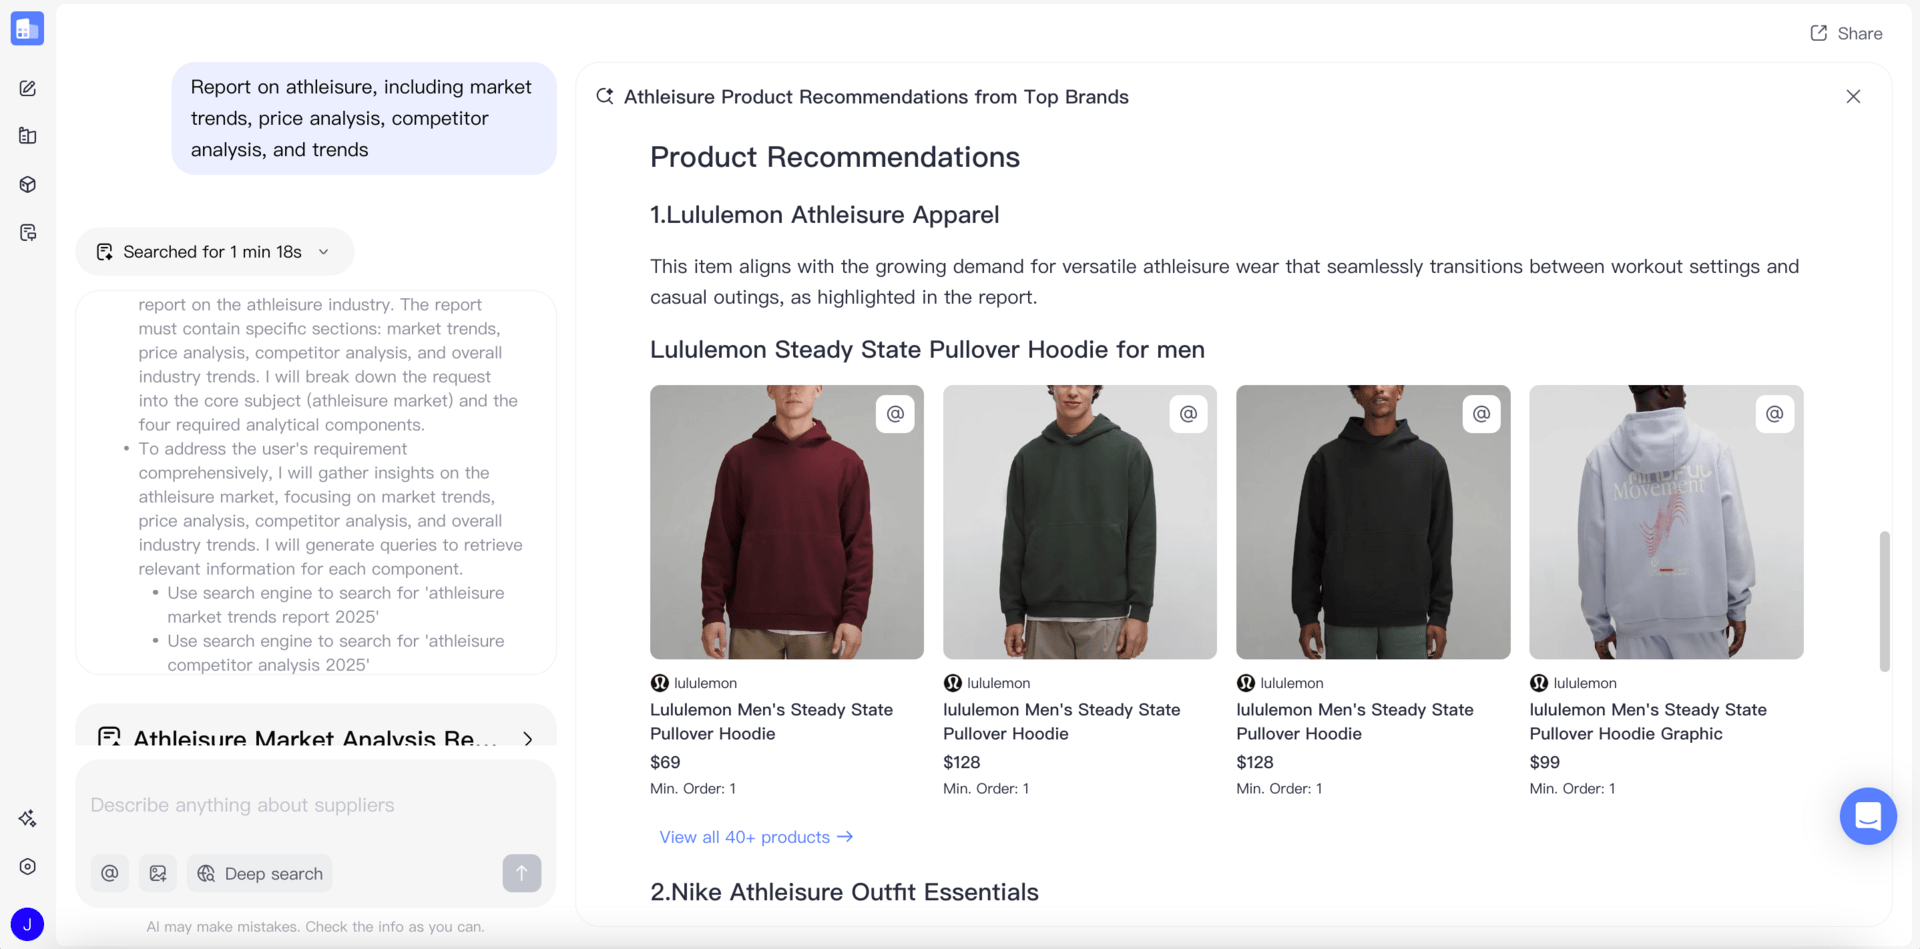The width and height of the screenshot is (1920, 949).
Task: Click the sparkles AI icon in sidebar
Action: click(27, 818)
